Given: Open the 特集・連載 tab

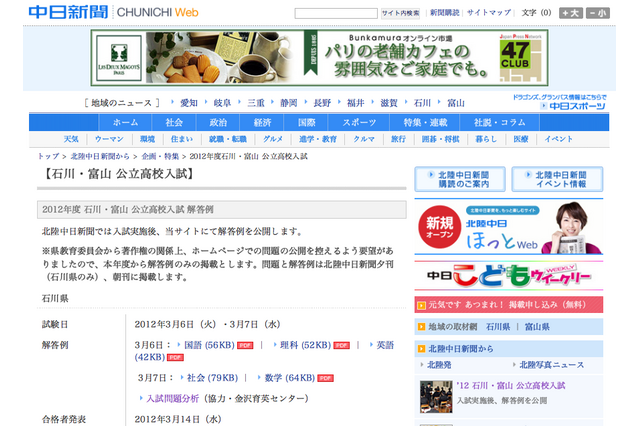Looking at the screenshot, I should point(425,122).
